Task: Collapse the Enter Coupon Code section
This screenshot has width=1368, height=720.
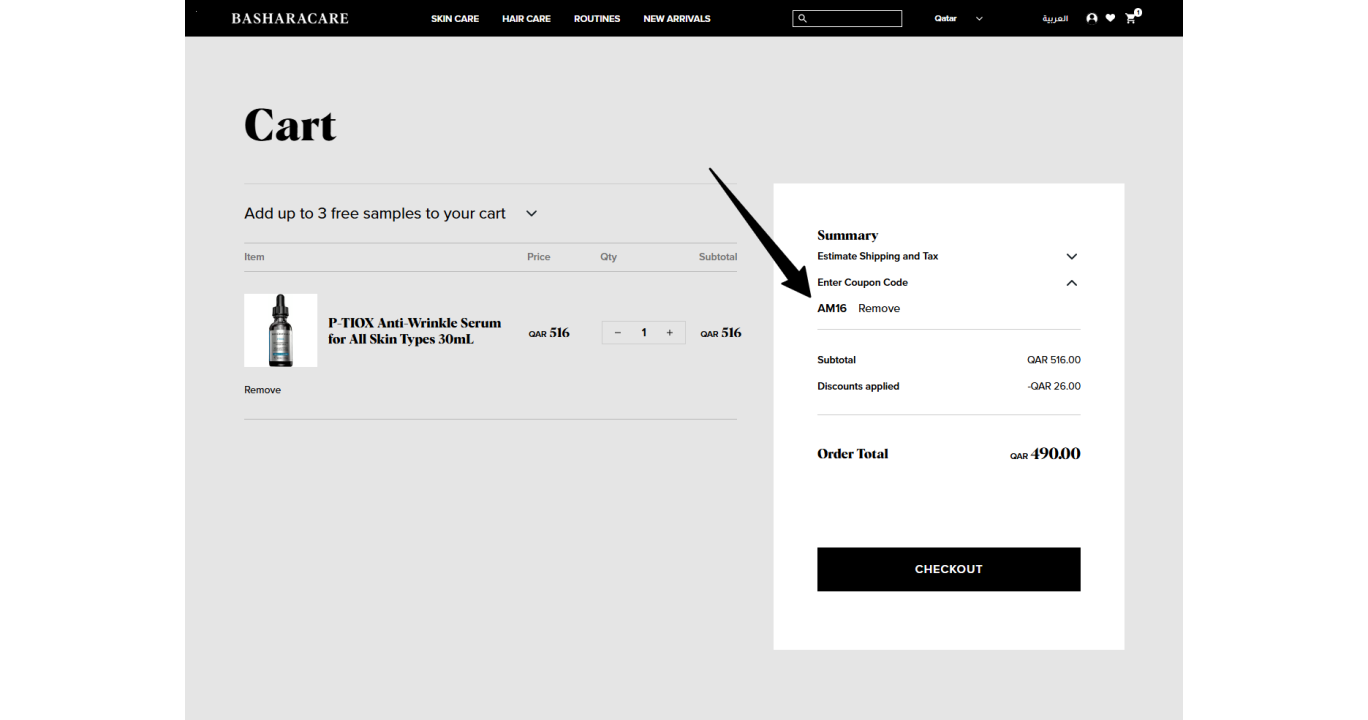Action: 1072,283
